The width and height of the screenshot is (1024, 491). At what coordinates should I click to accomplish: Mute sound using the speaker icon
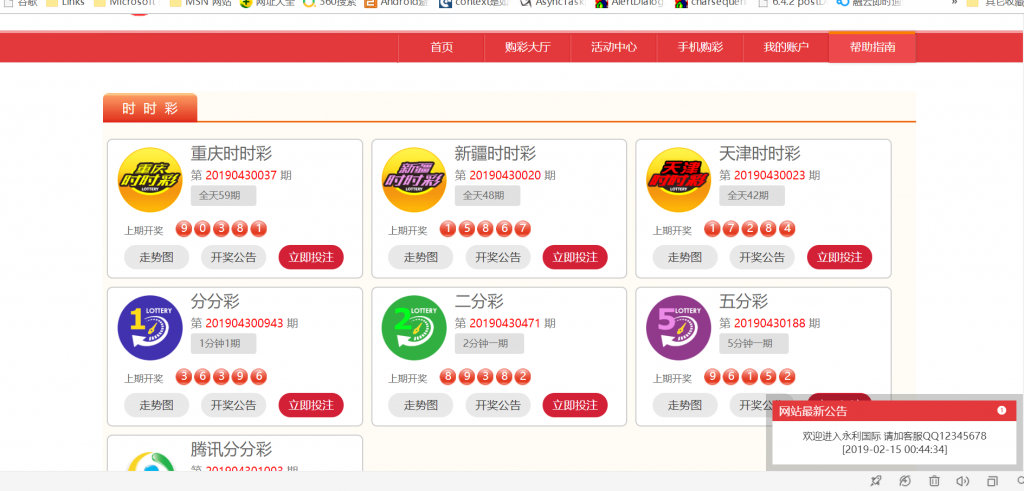click(x=962, y=481)
